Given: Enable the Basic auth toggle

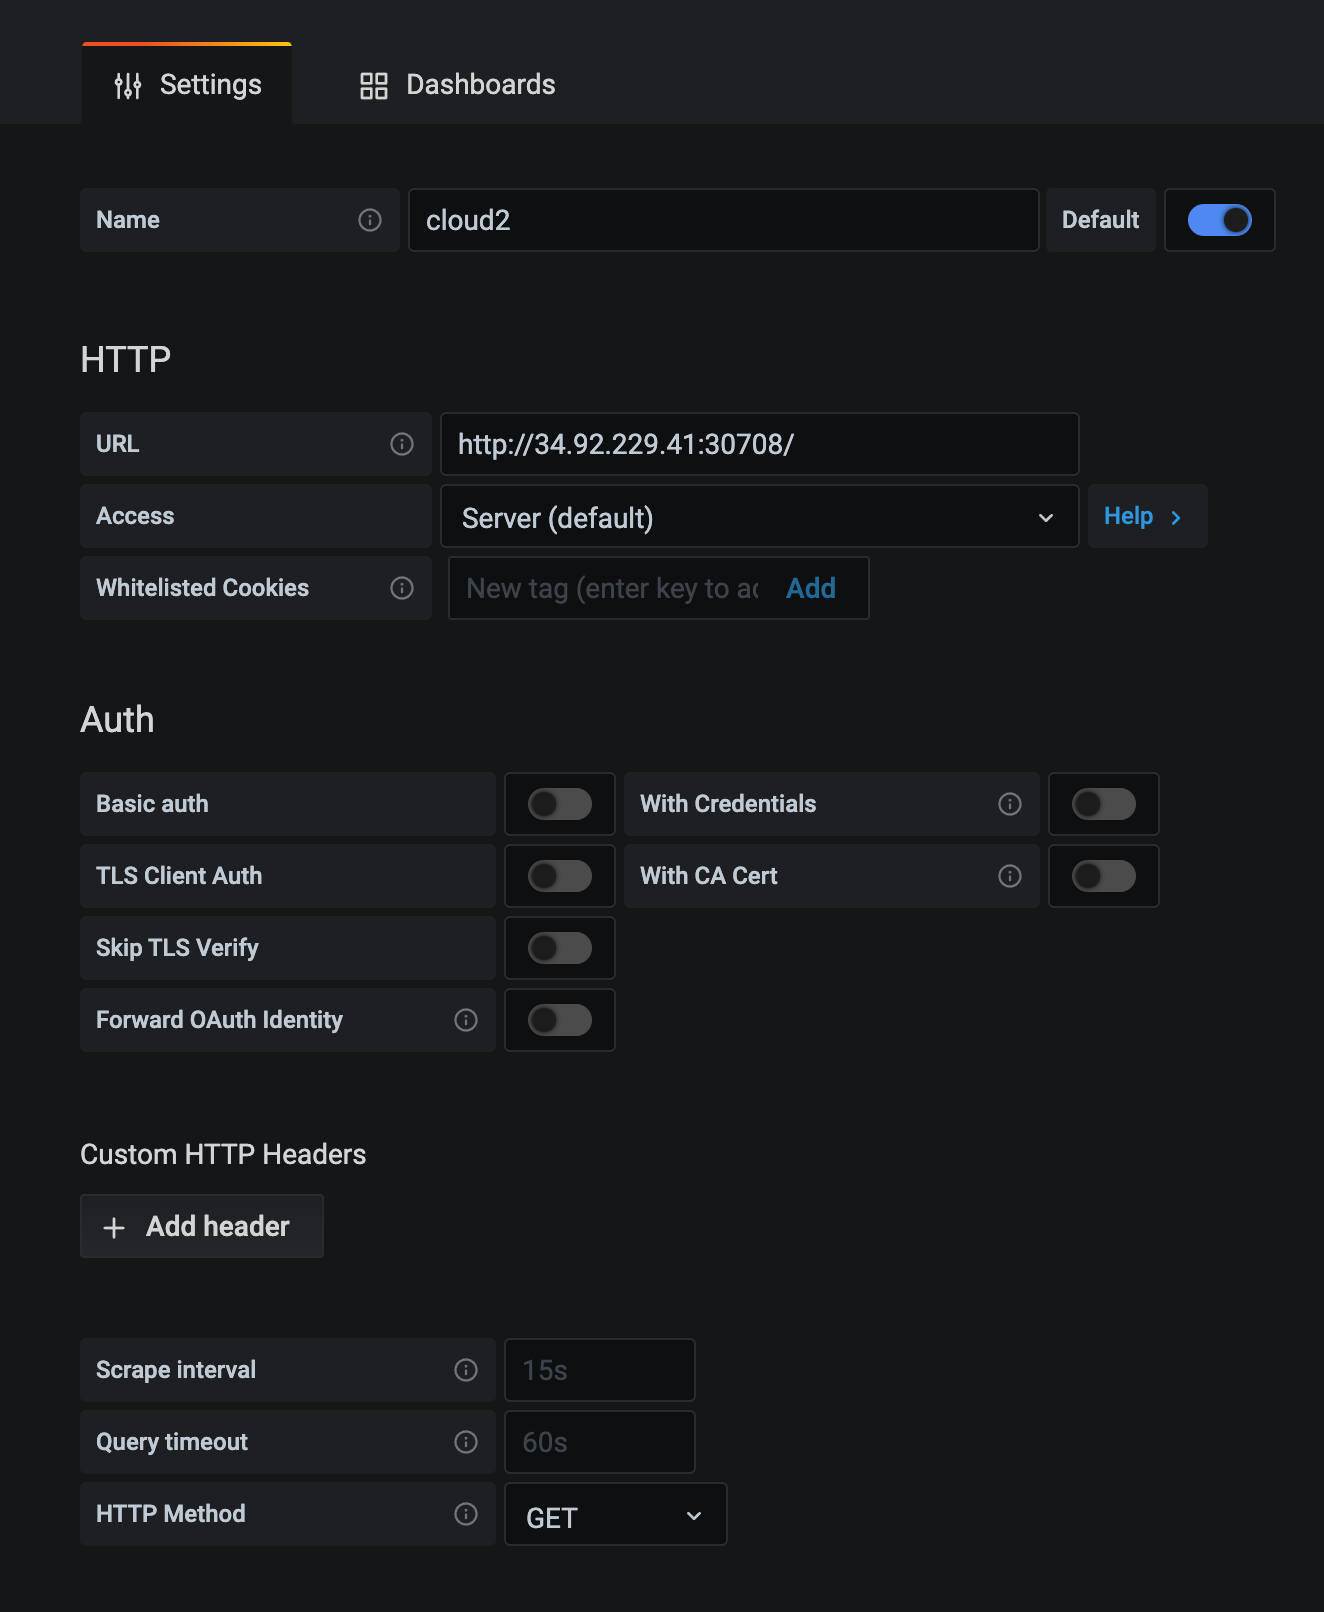Looking at the screenshot, I should (x=560, y=804).
